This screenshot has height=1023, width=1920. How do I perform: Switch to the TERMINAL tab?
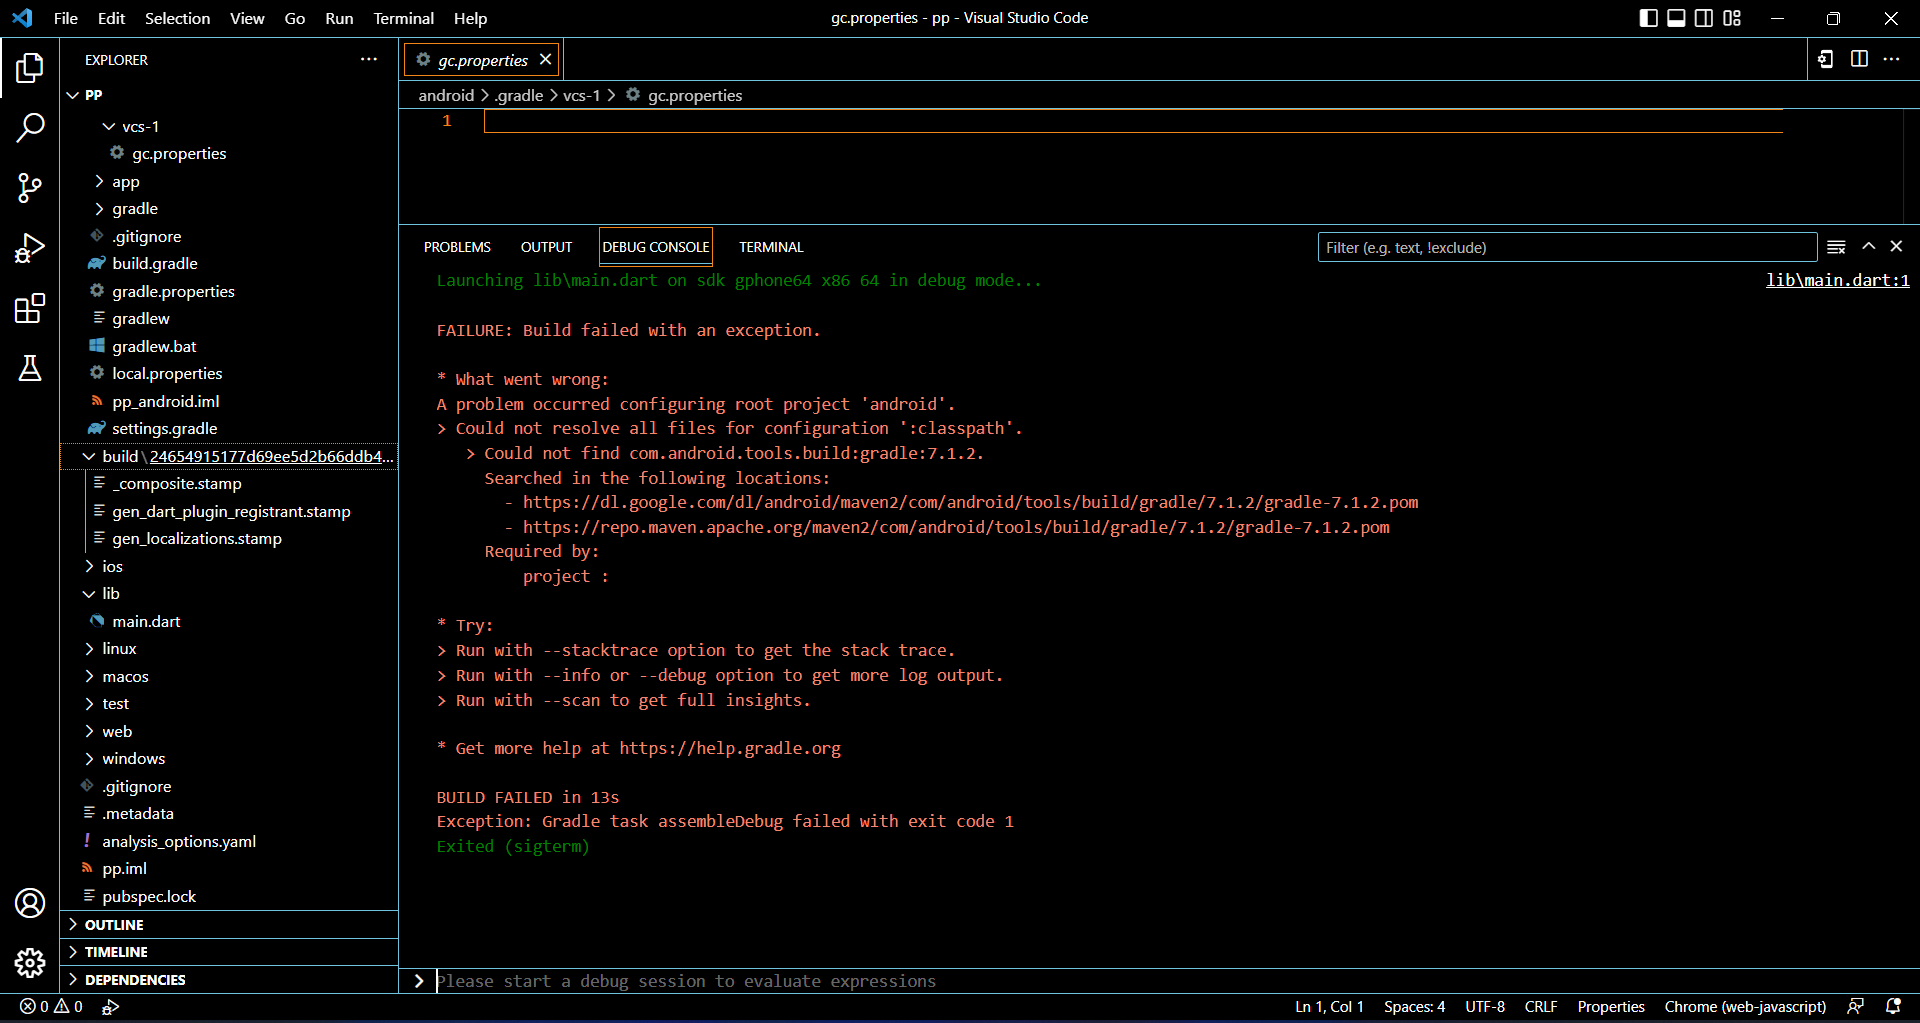[x=771, y=247]
